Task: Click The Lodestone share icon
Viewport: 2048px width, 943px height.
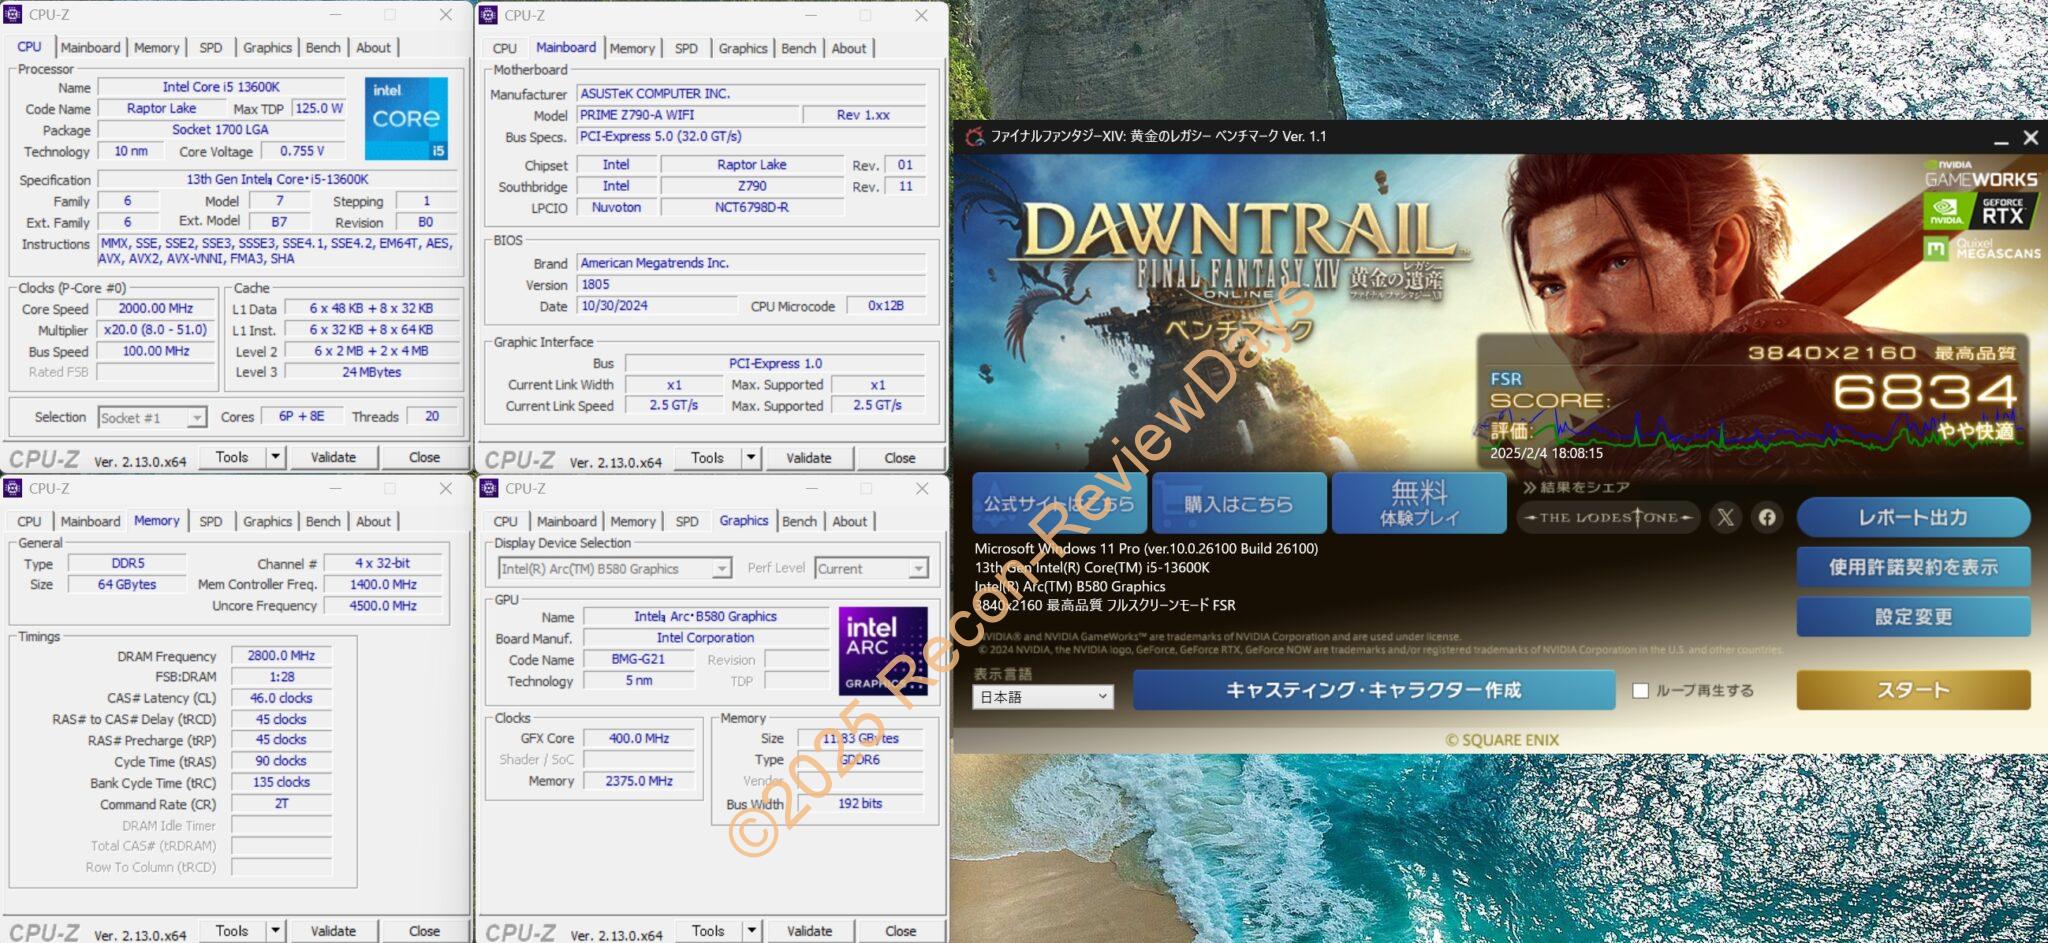Action: (x=1608, y=517)
